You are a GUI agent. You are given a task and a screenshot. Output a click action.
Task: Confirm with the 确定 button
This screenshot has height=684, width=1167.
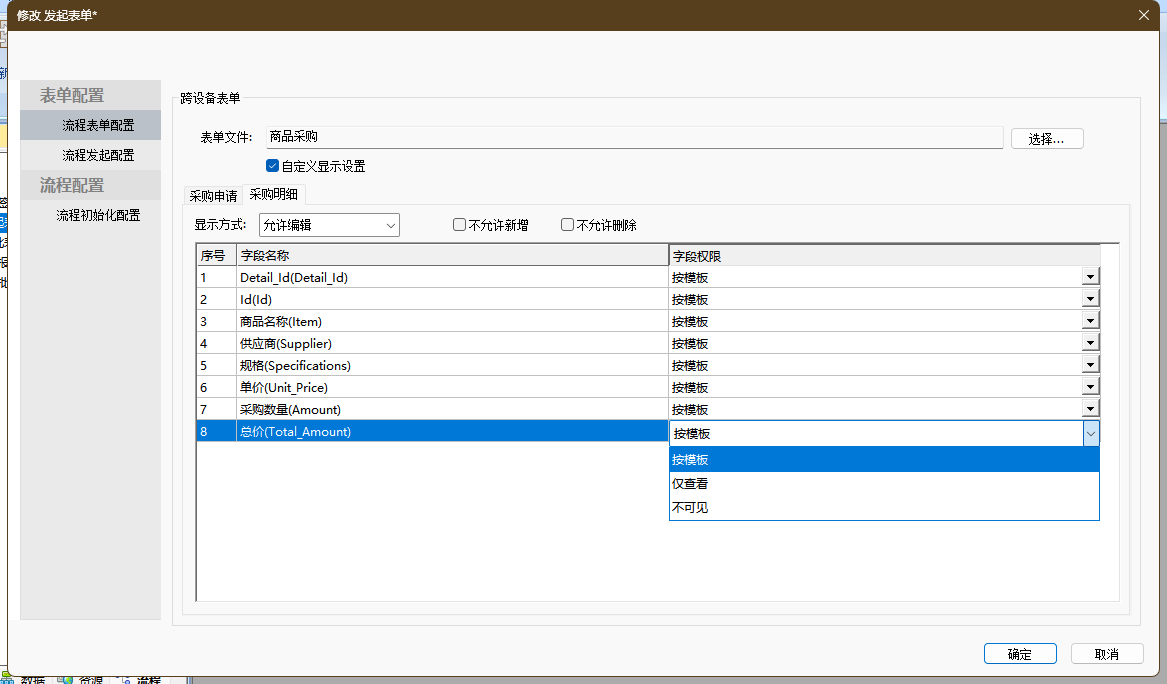click(x=1020, y=654)
